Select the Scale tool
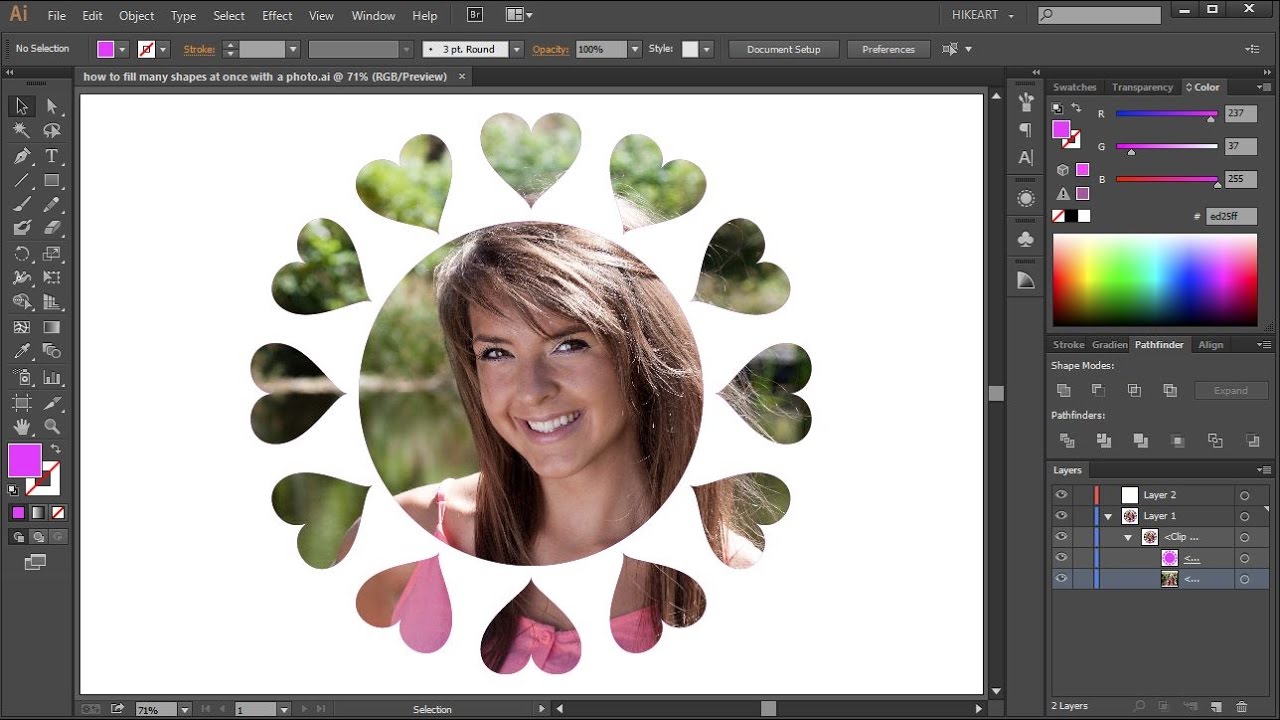Screen dimensions: 1280x720 click(x=52, y=254)
